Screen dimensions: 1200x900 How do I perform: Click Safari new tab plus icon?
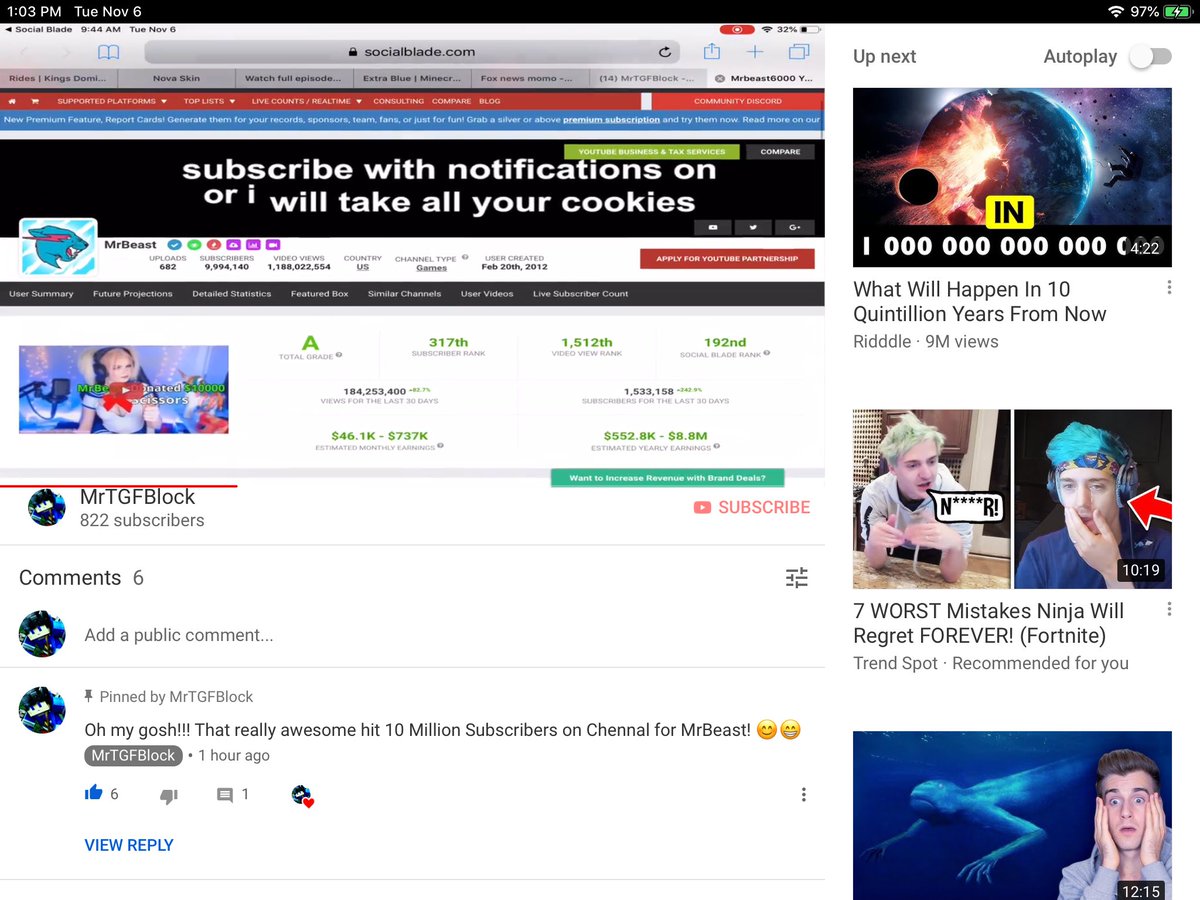point(755,52)
